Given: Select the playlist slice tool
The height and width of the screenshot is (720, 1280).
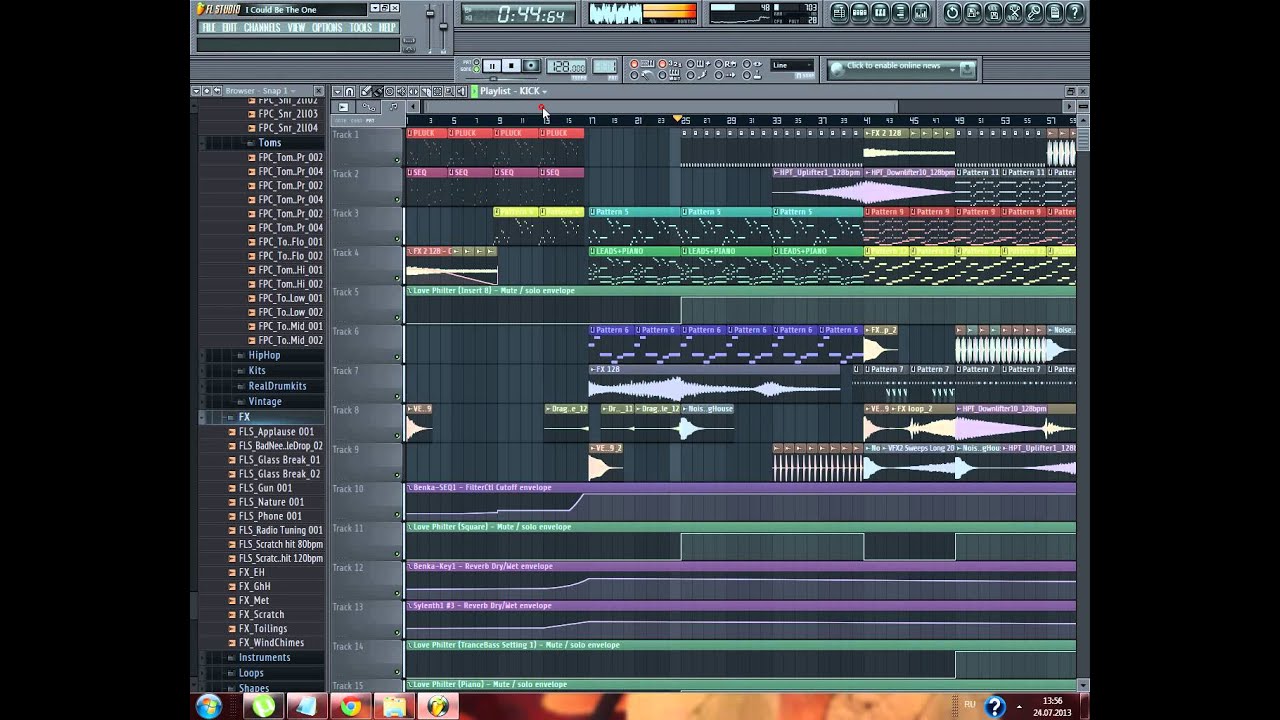Looking at the screenshot, I should [426, 91].
